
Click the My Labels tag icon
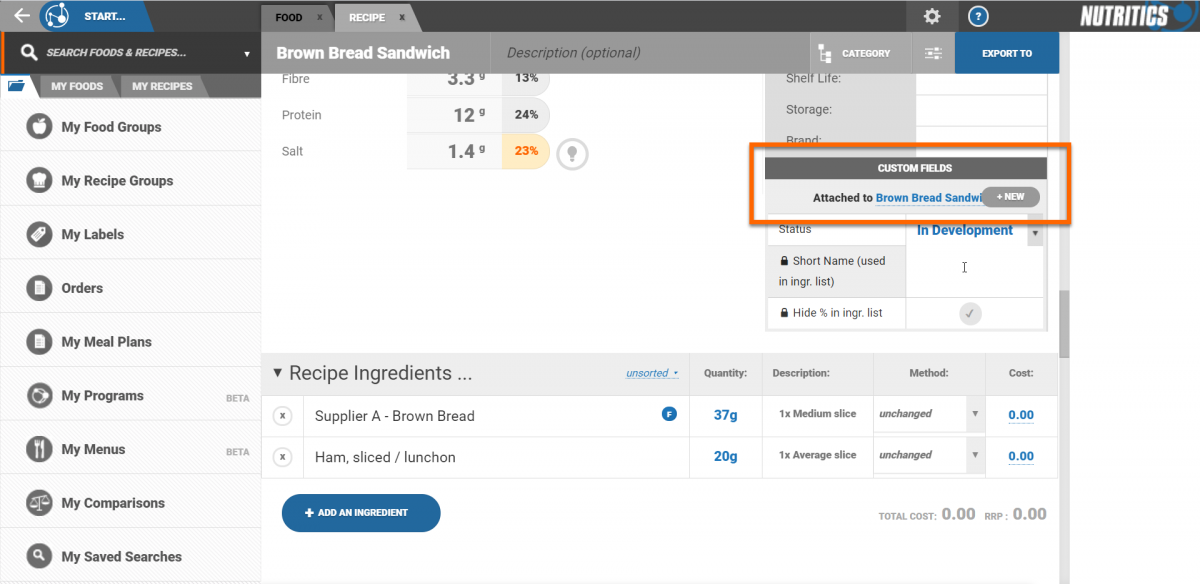[39, 234]
